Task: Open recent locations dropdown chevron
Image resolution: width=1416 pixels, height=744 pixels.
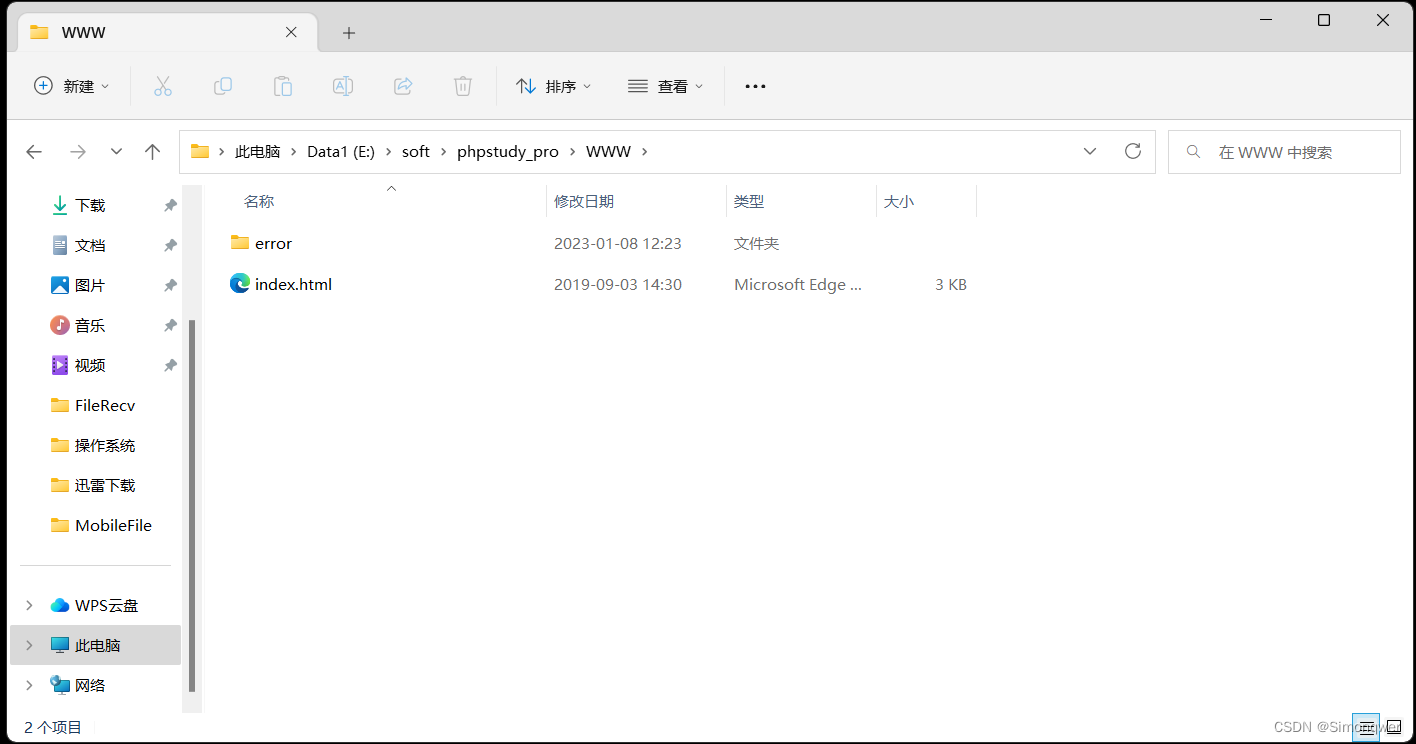Action: (x=116, y=152)
